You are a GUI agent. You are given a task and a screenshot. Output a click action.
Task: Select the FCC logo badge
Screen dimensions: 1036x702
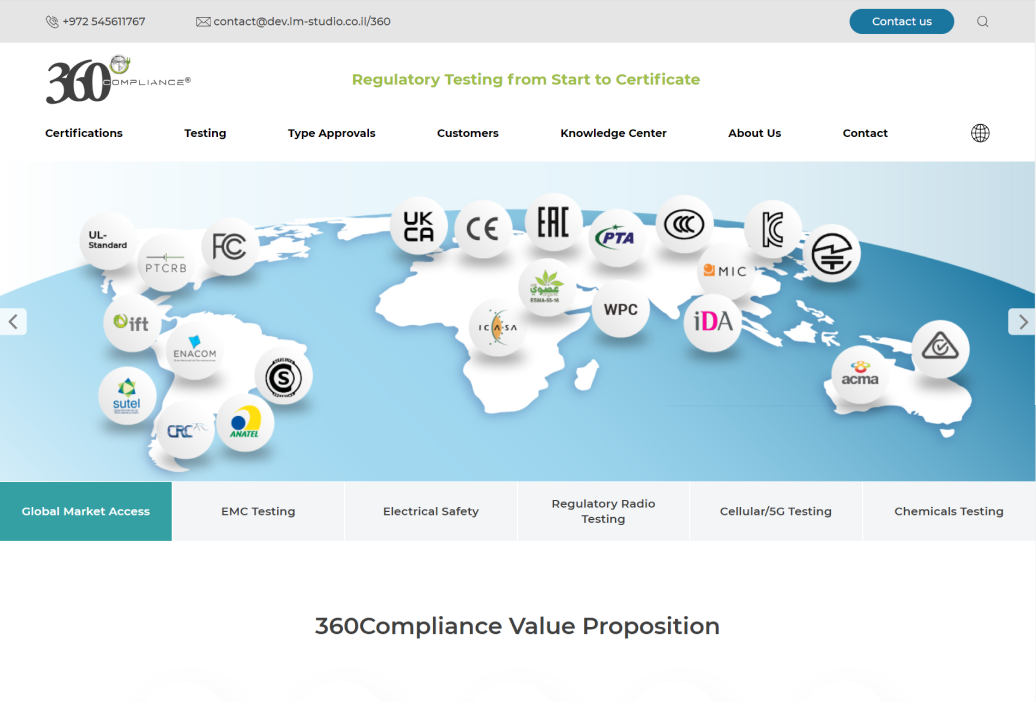tap(229, 247)
